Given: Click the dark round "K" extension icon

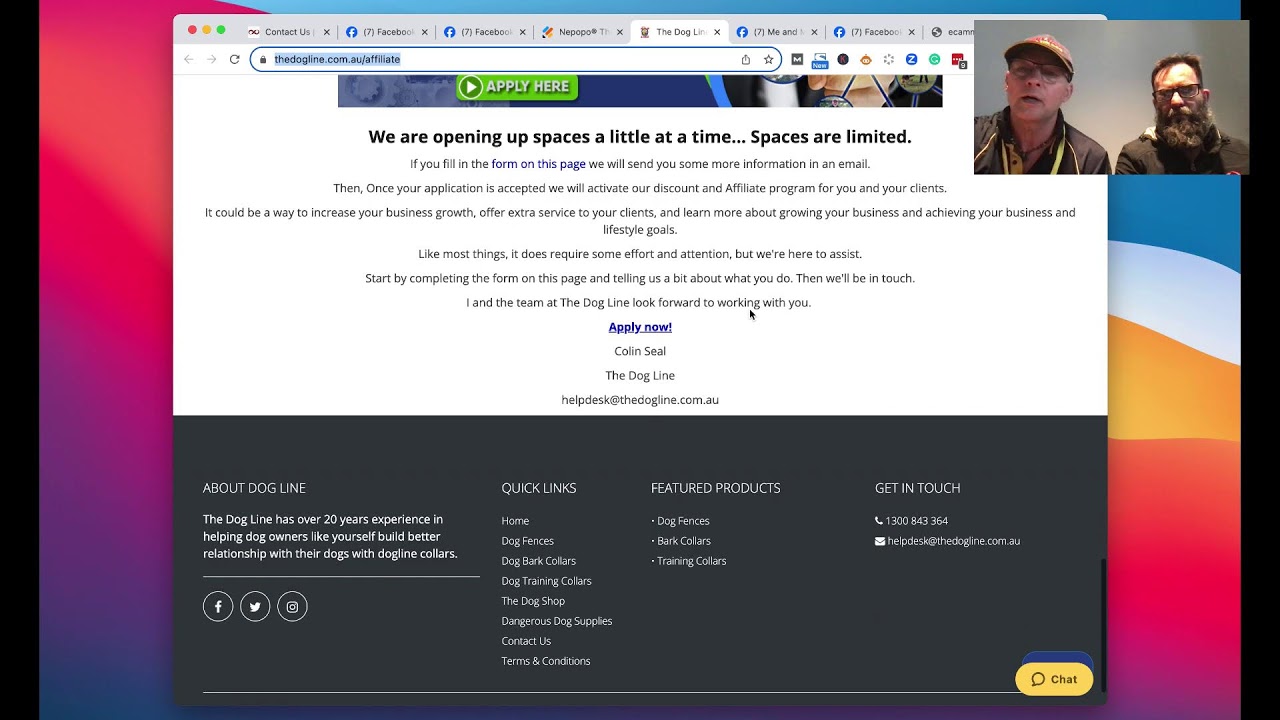Looking at the screenshot, I should [x=843, y=59].
